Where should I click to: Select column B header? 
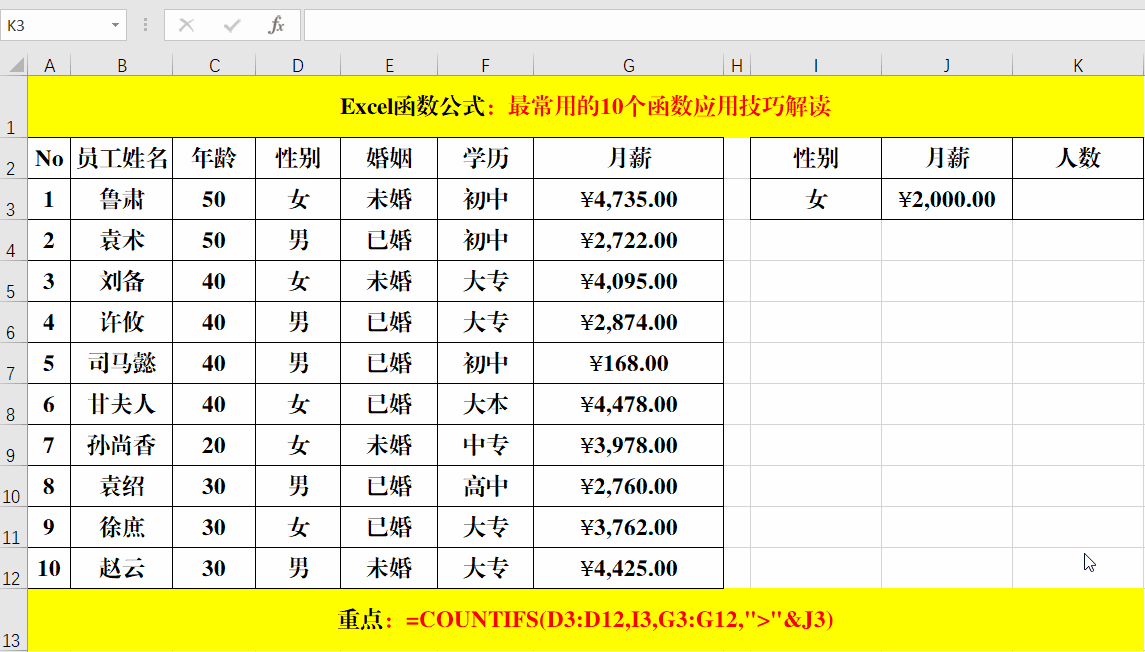coord(121,66)
